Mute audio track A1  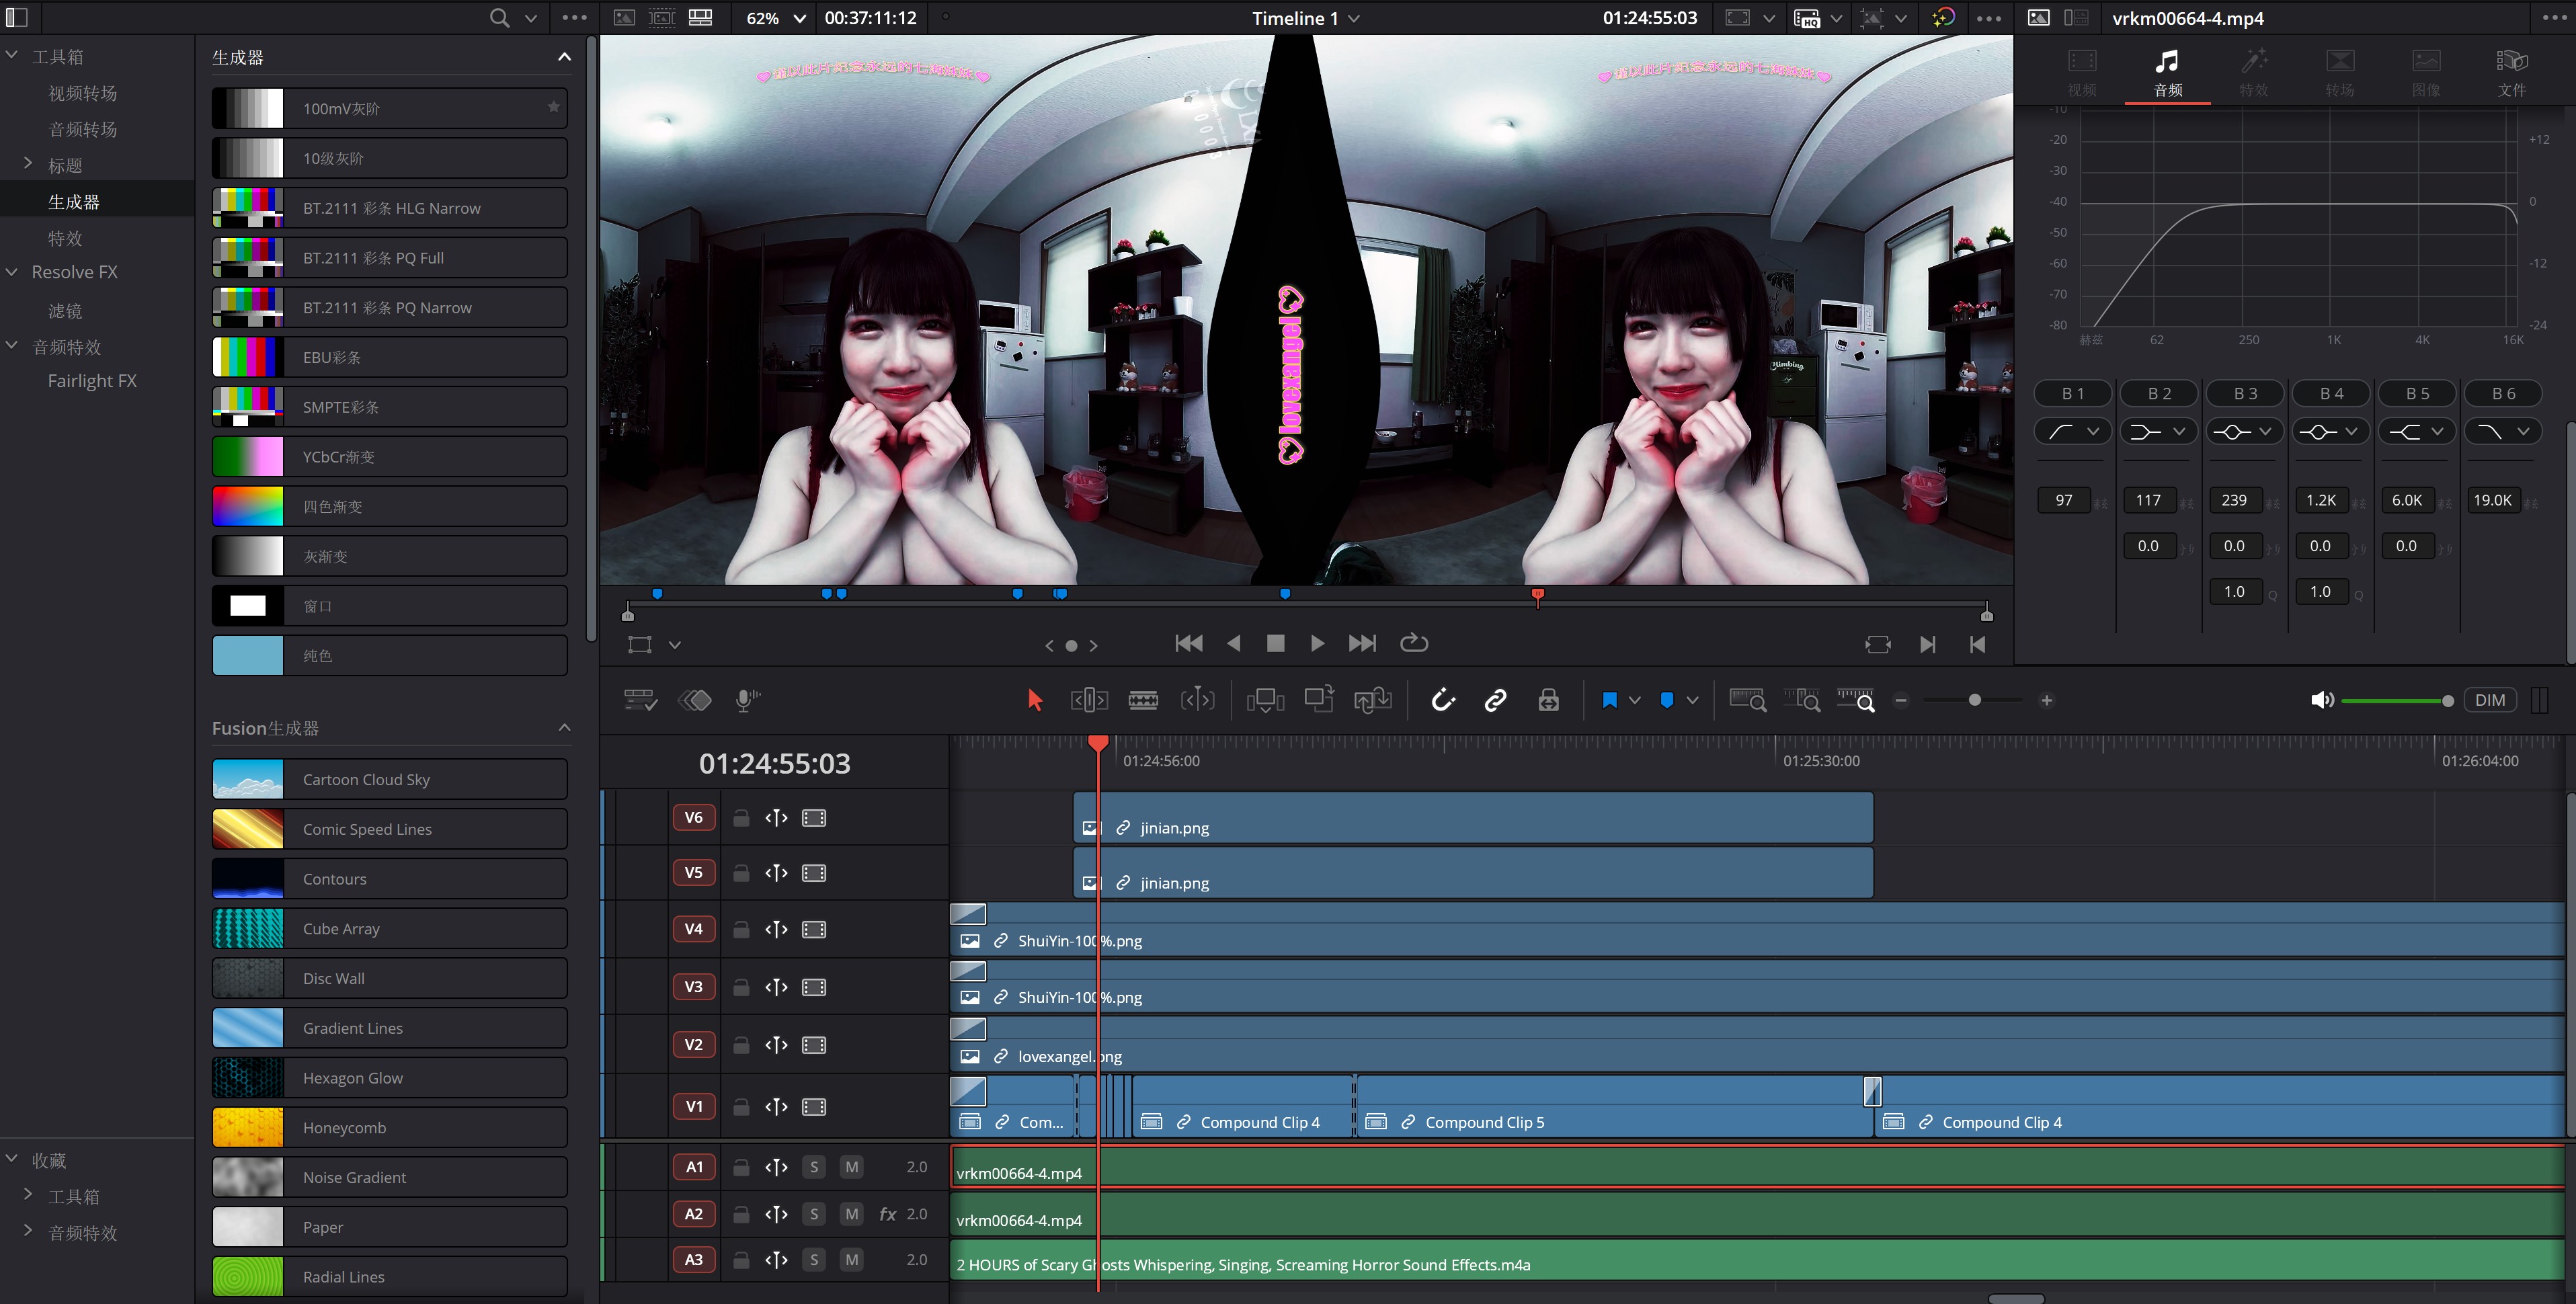[x=851, y=1167]
